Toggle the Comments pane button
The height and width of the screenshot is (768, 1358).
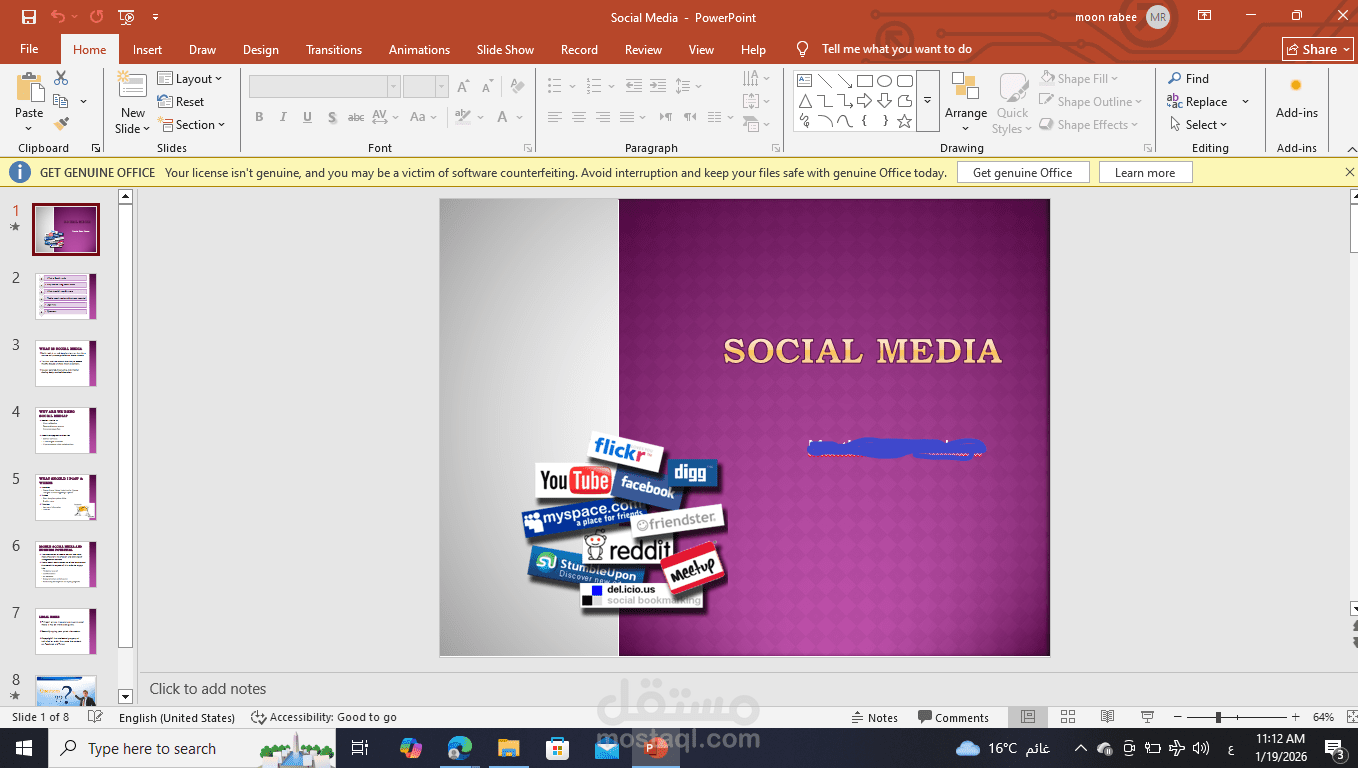click(953, 717)
